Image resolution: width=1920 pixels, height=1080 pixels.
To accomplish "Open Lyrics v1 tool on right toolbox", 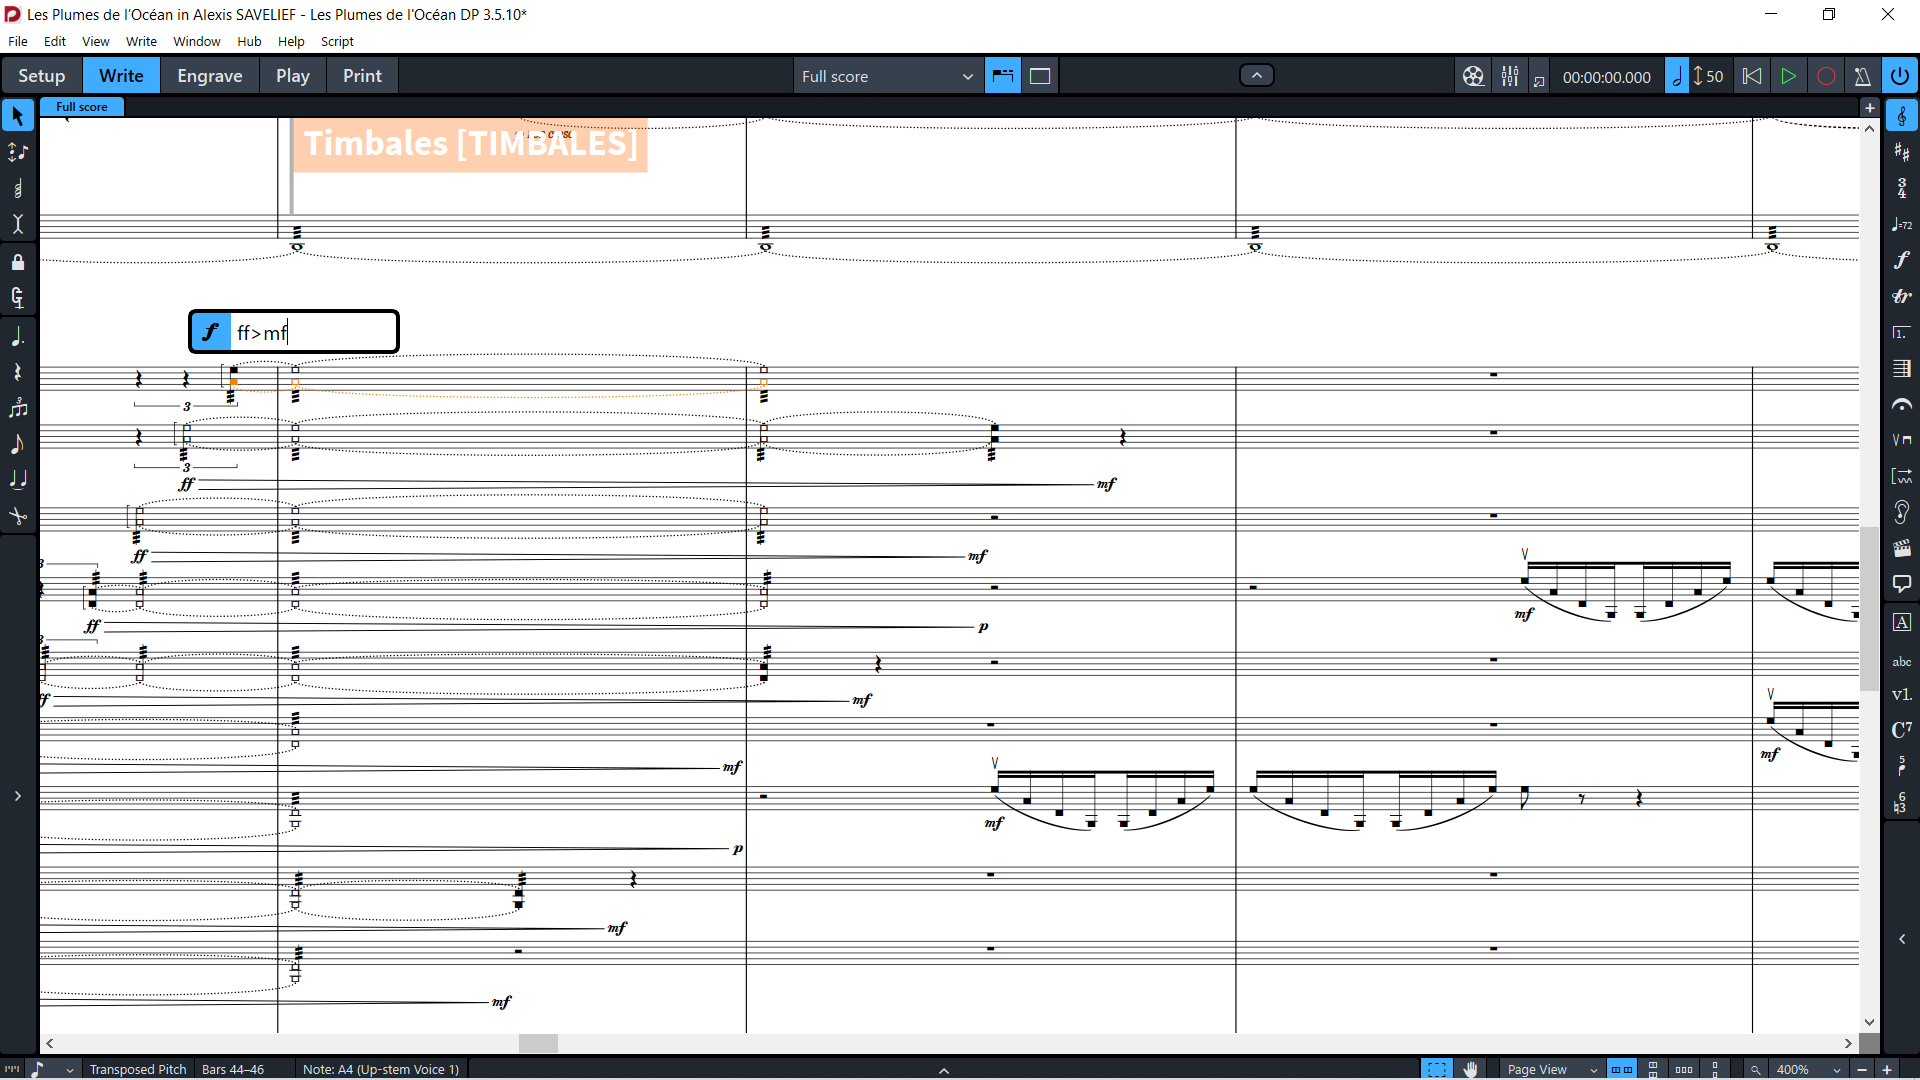I will [1902, 695].
